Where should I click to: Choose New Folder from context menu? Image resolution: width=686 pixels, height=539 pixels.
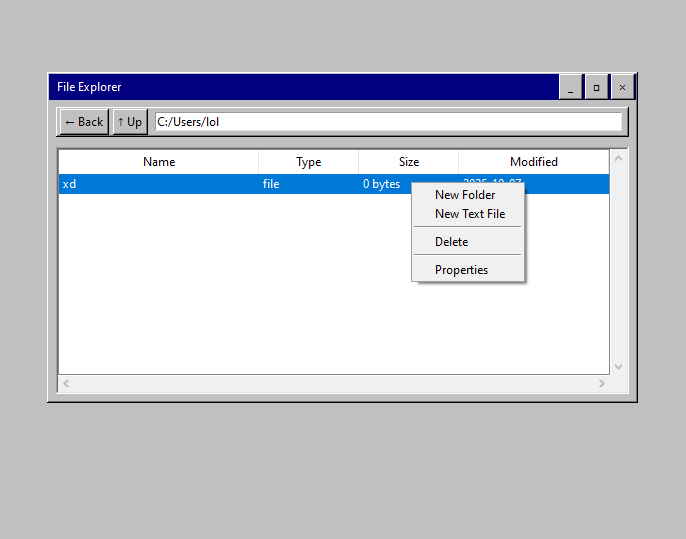(468, 195)
